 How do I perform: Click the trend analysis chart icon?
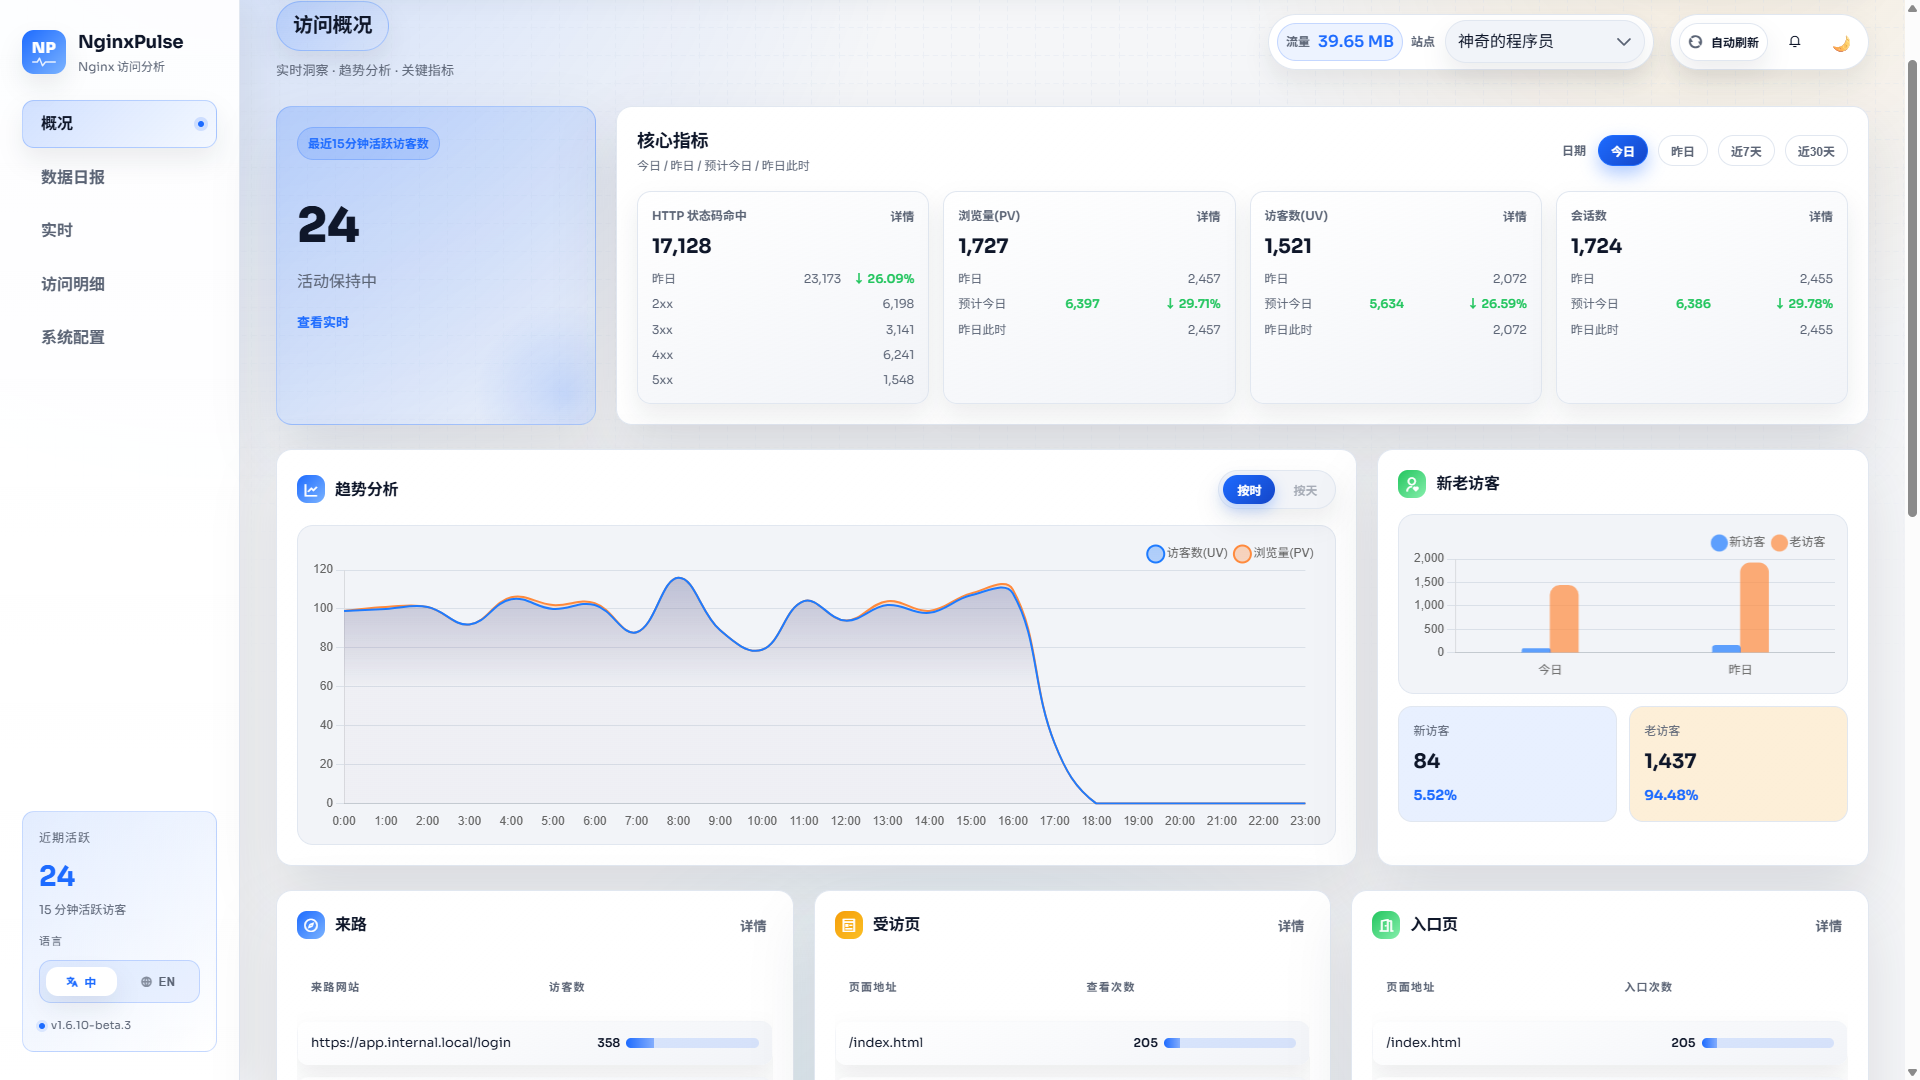coord(311,489)
